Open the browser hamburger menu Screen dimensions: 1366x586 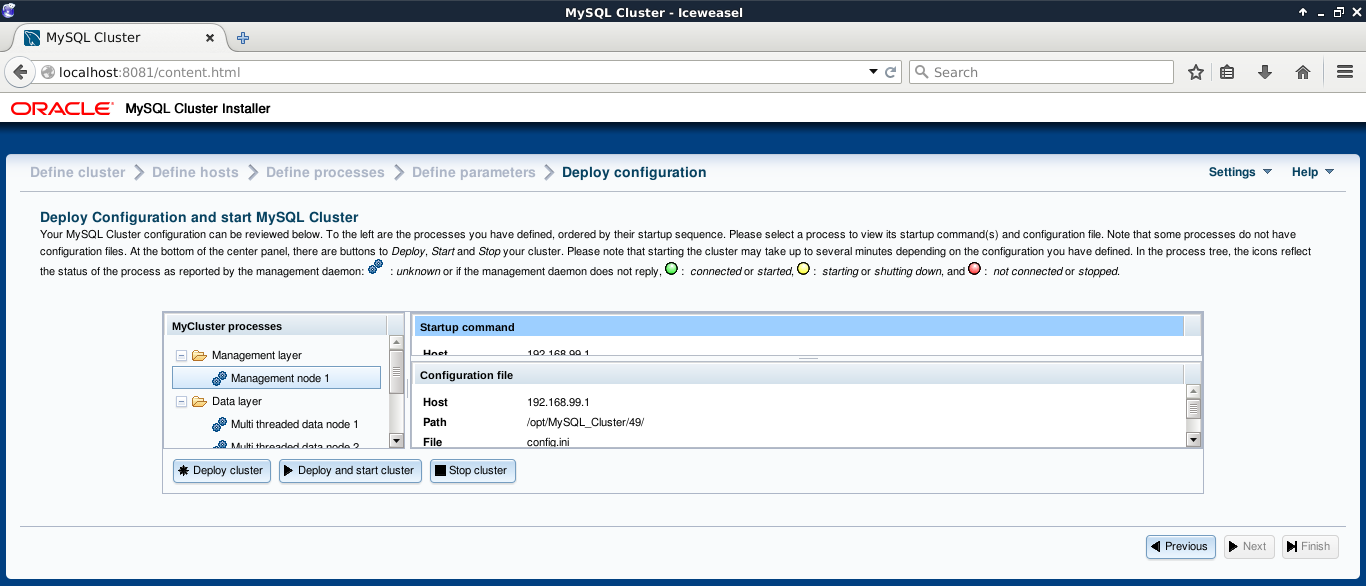1345,72
